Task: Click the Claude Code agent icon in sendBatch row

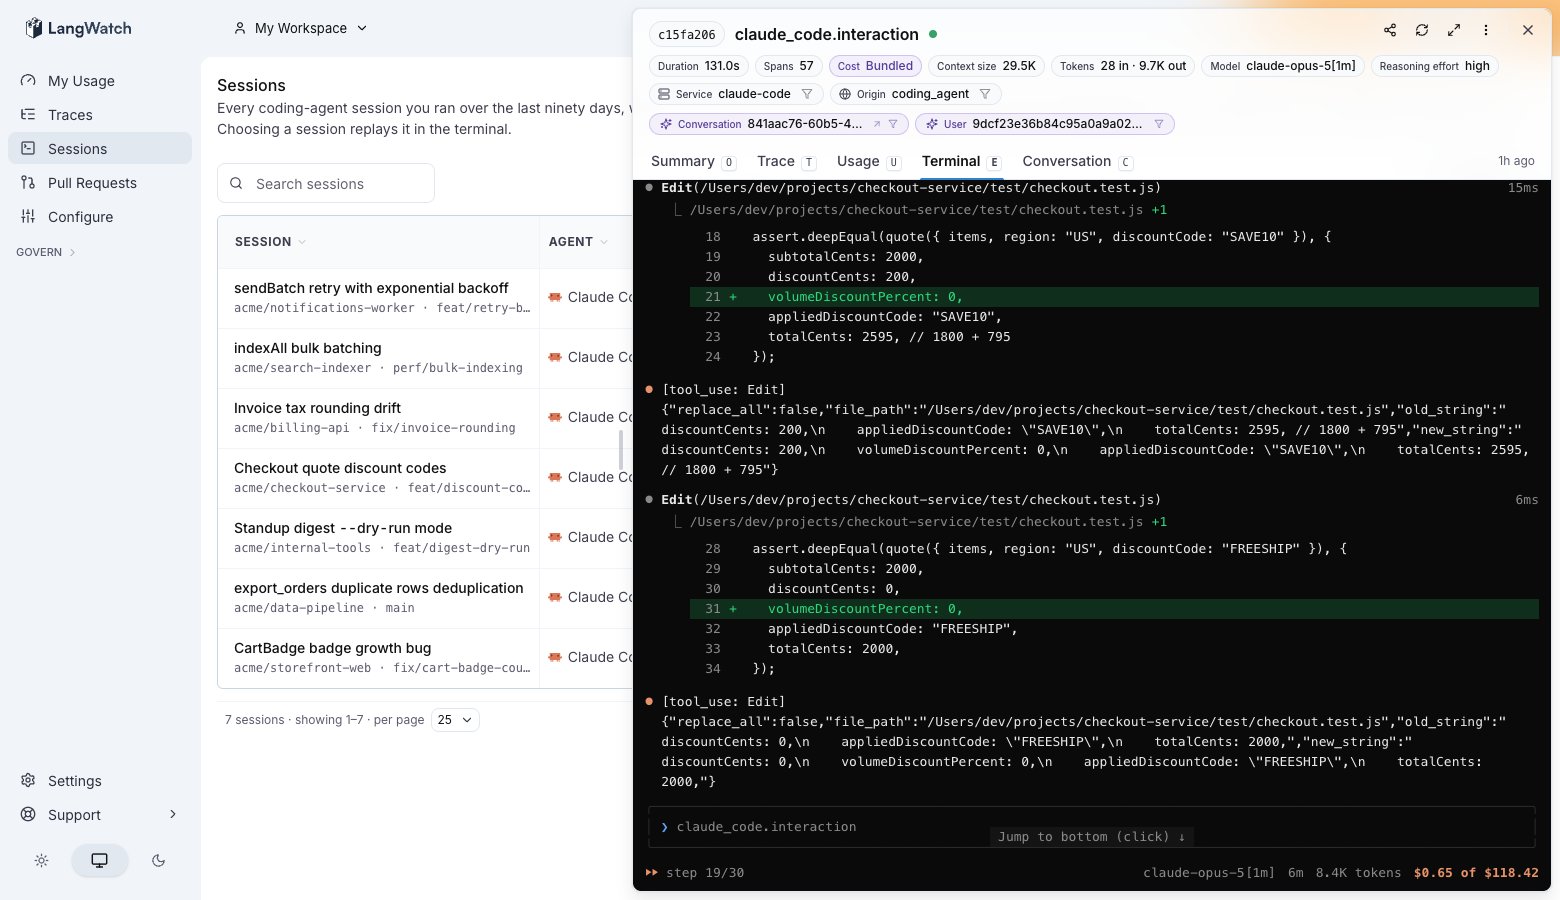Action: pos(555,297)
